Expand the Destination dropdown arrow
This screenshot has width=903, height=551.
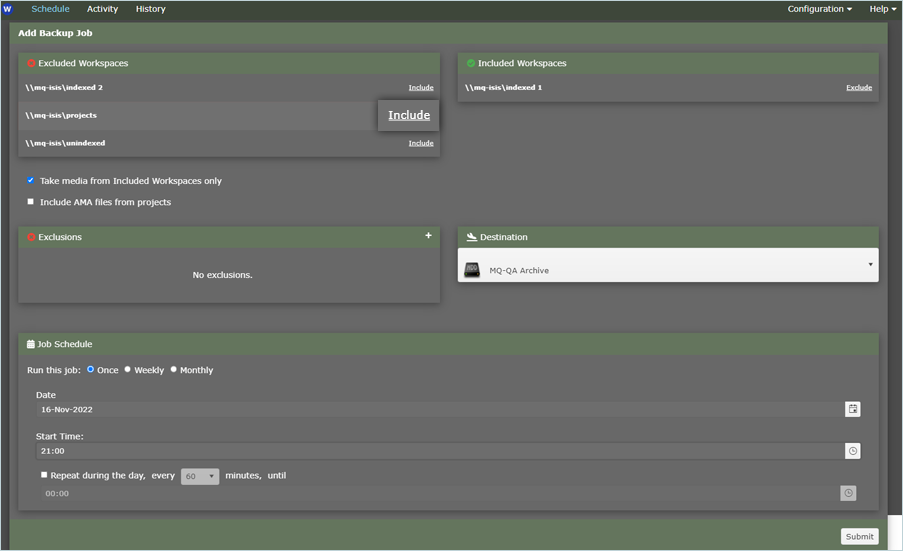click(870, 265)
